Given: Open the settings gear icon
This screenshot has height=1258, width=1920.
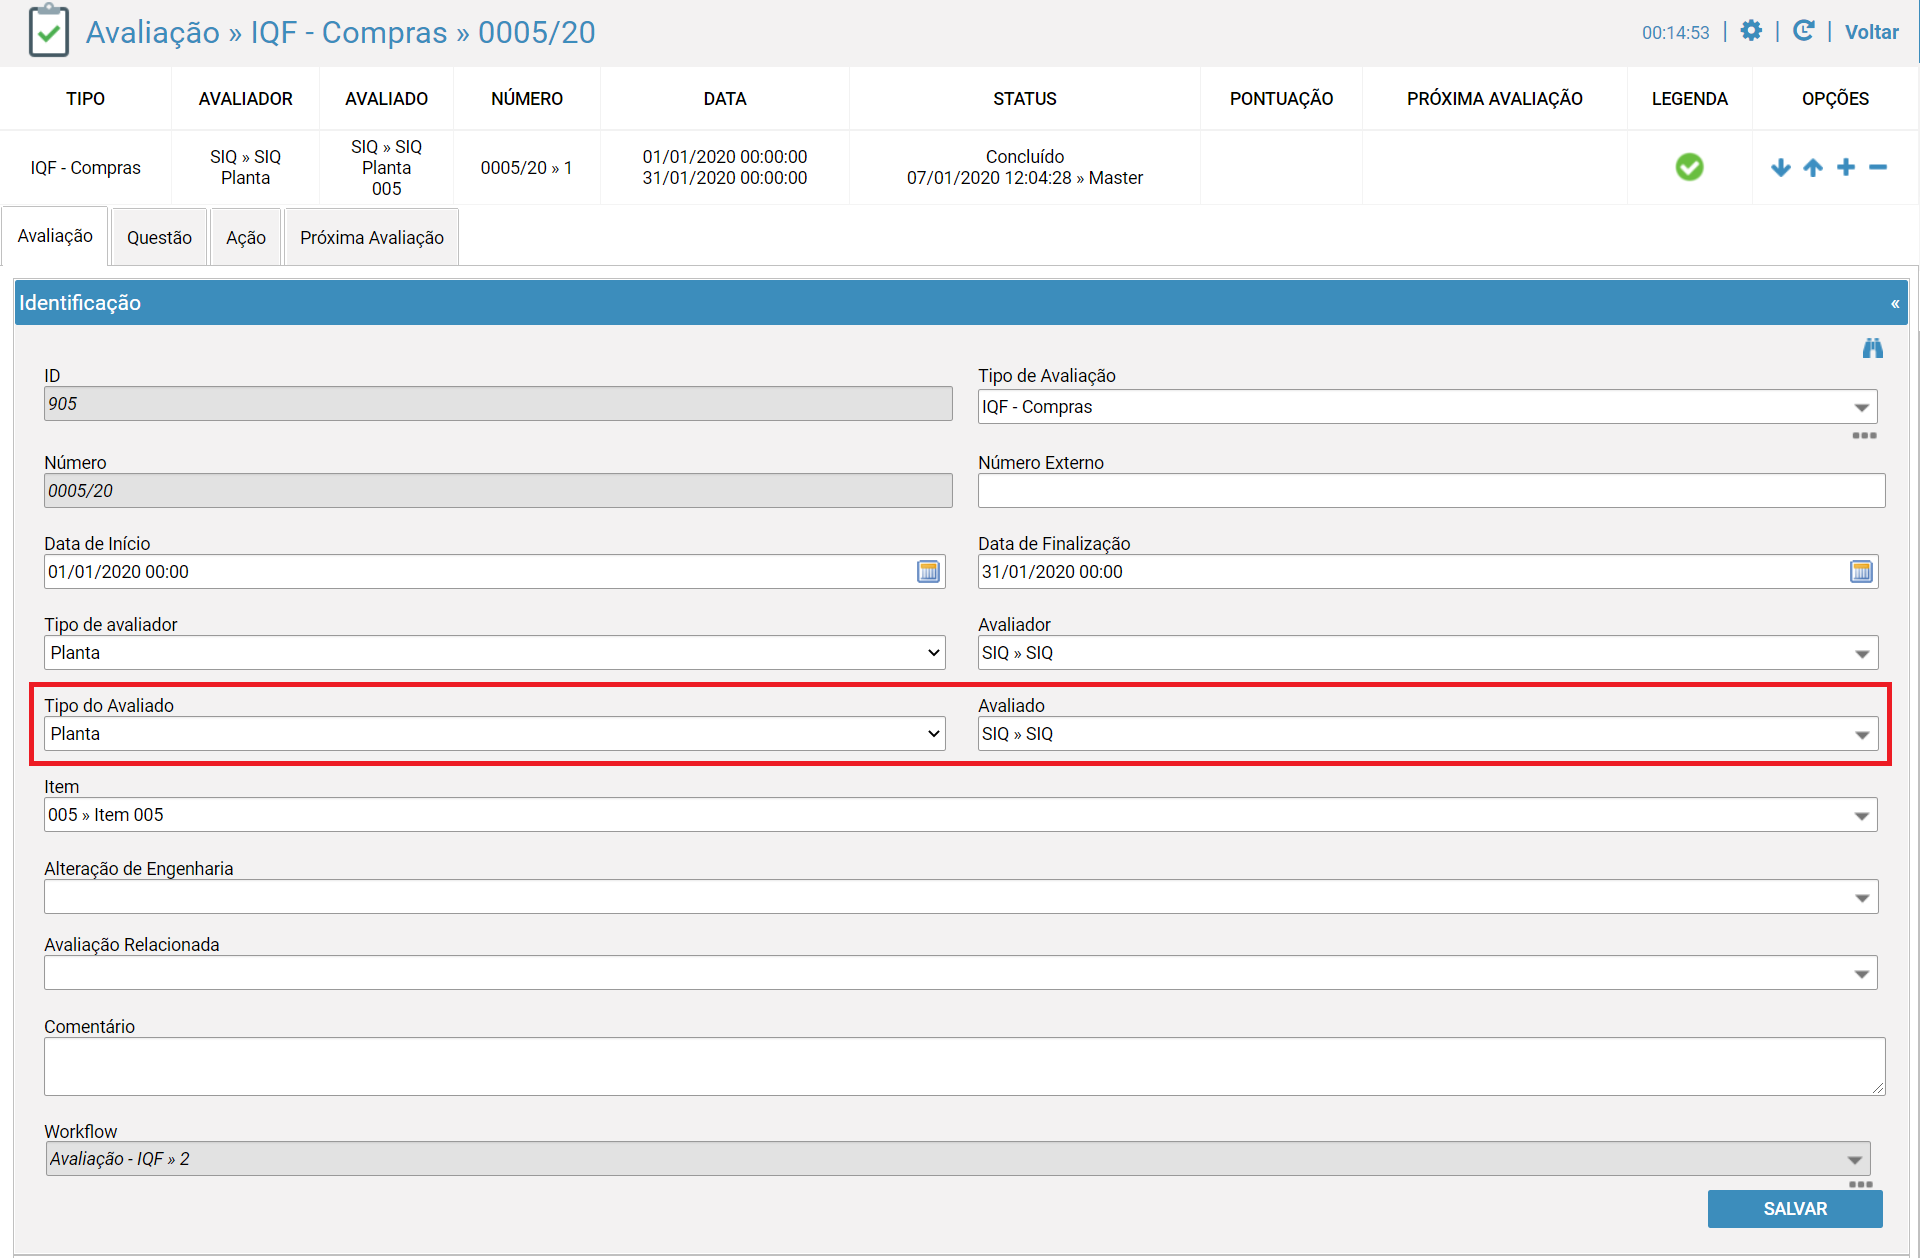Looking at the screenshot, I should coord(1751,31).
